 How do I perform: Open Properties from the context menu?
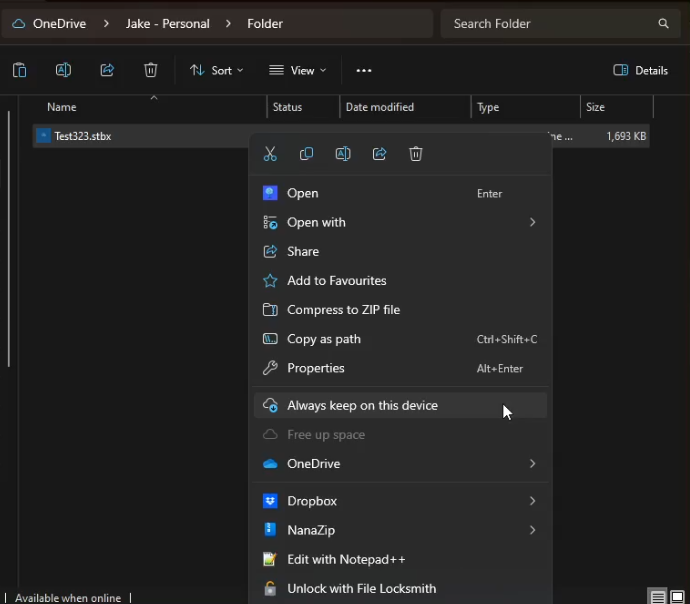point(400,368)
